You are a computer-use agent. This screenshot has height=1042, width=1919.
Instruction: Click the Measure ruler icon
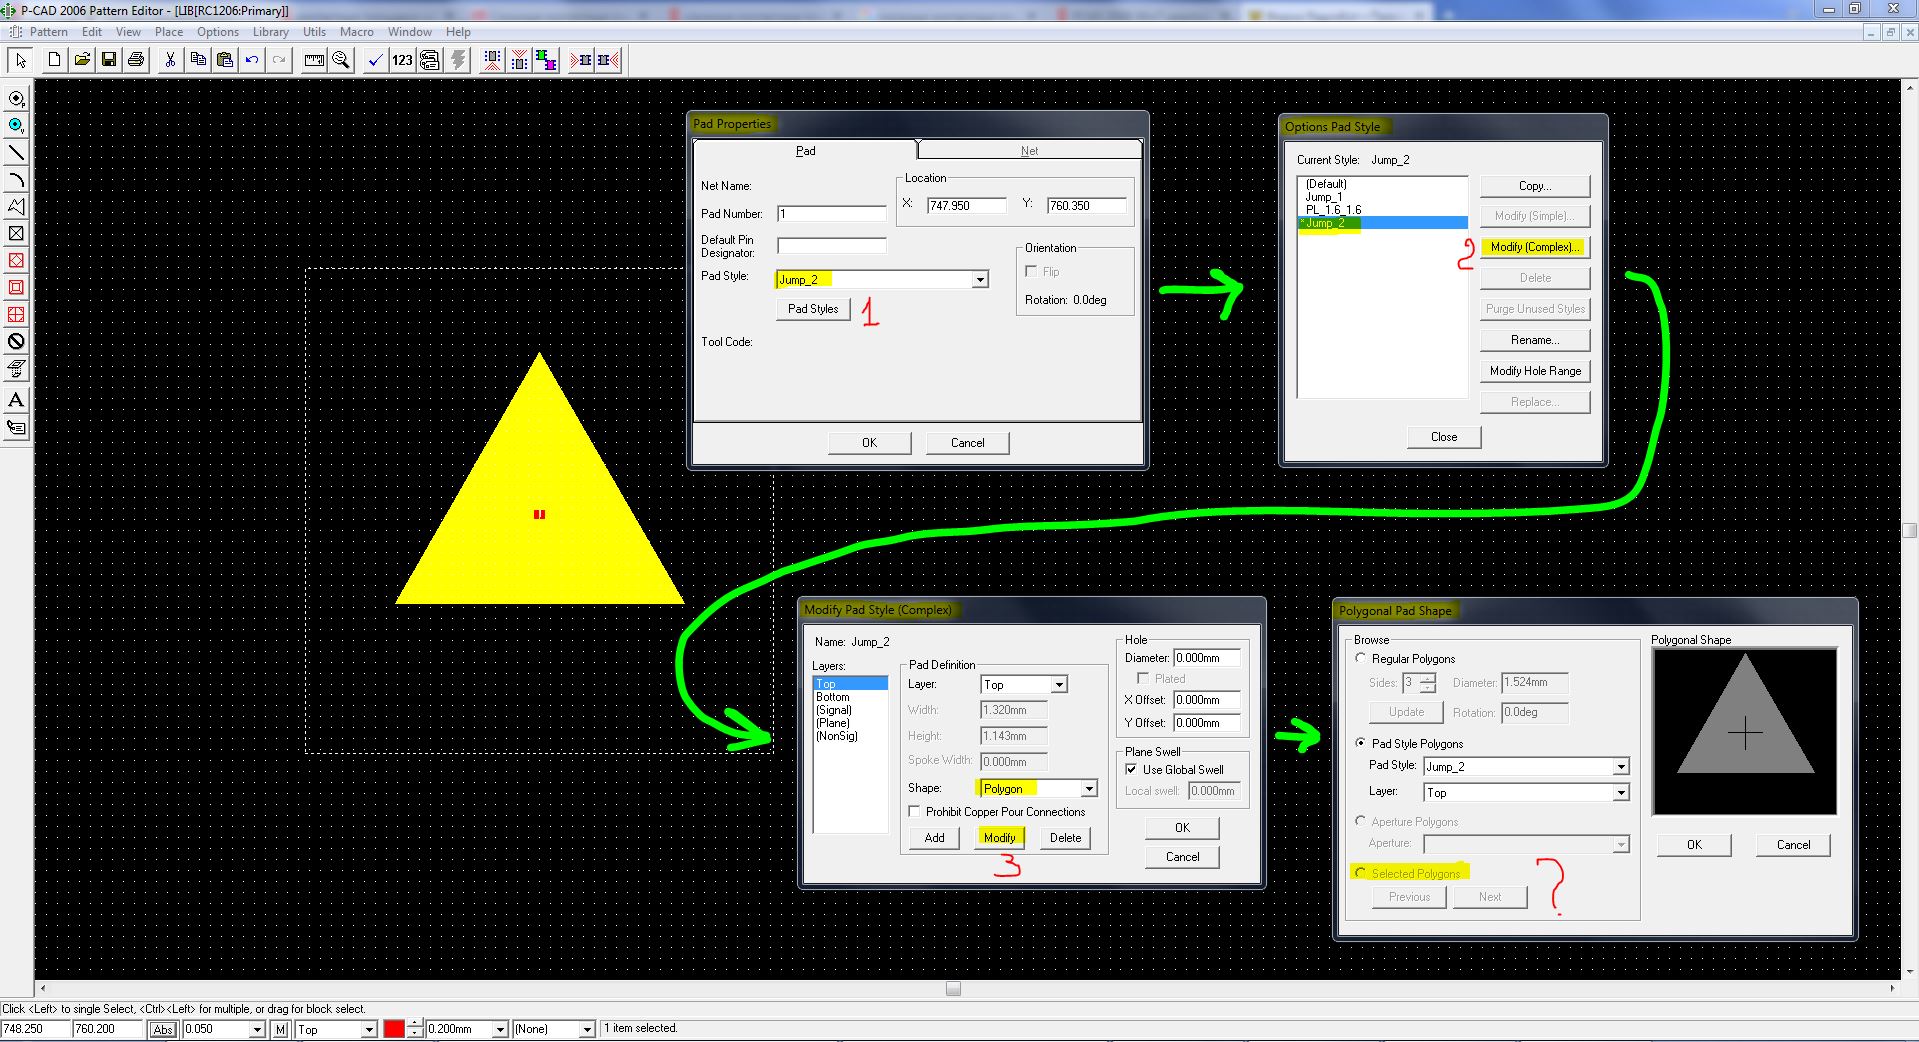point(314,60)
